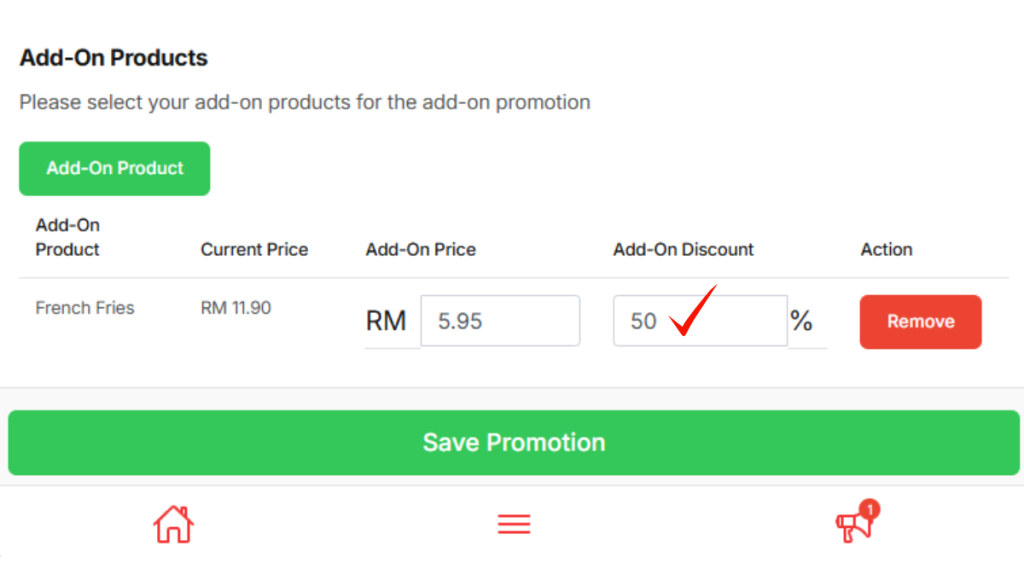Click the RM currency prefix label
The image size is (1024, 580).
[386, 321]
